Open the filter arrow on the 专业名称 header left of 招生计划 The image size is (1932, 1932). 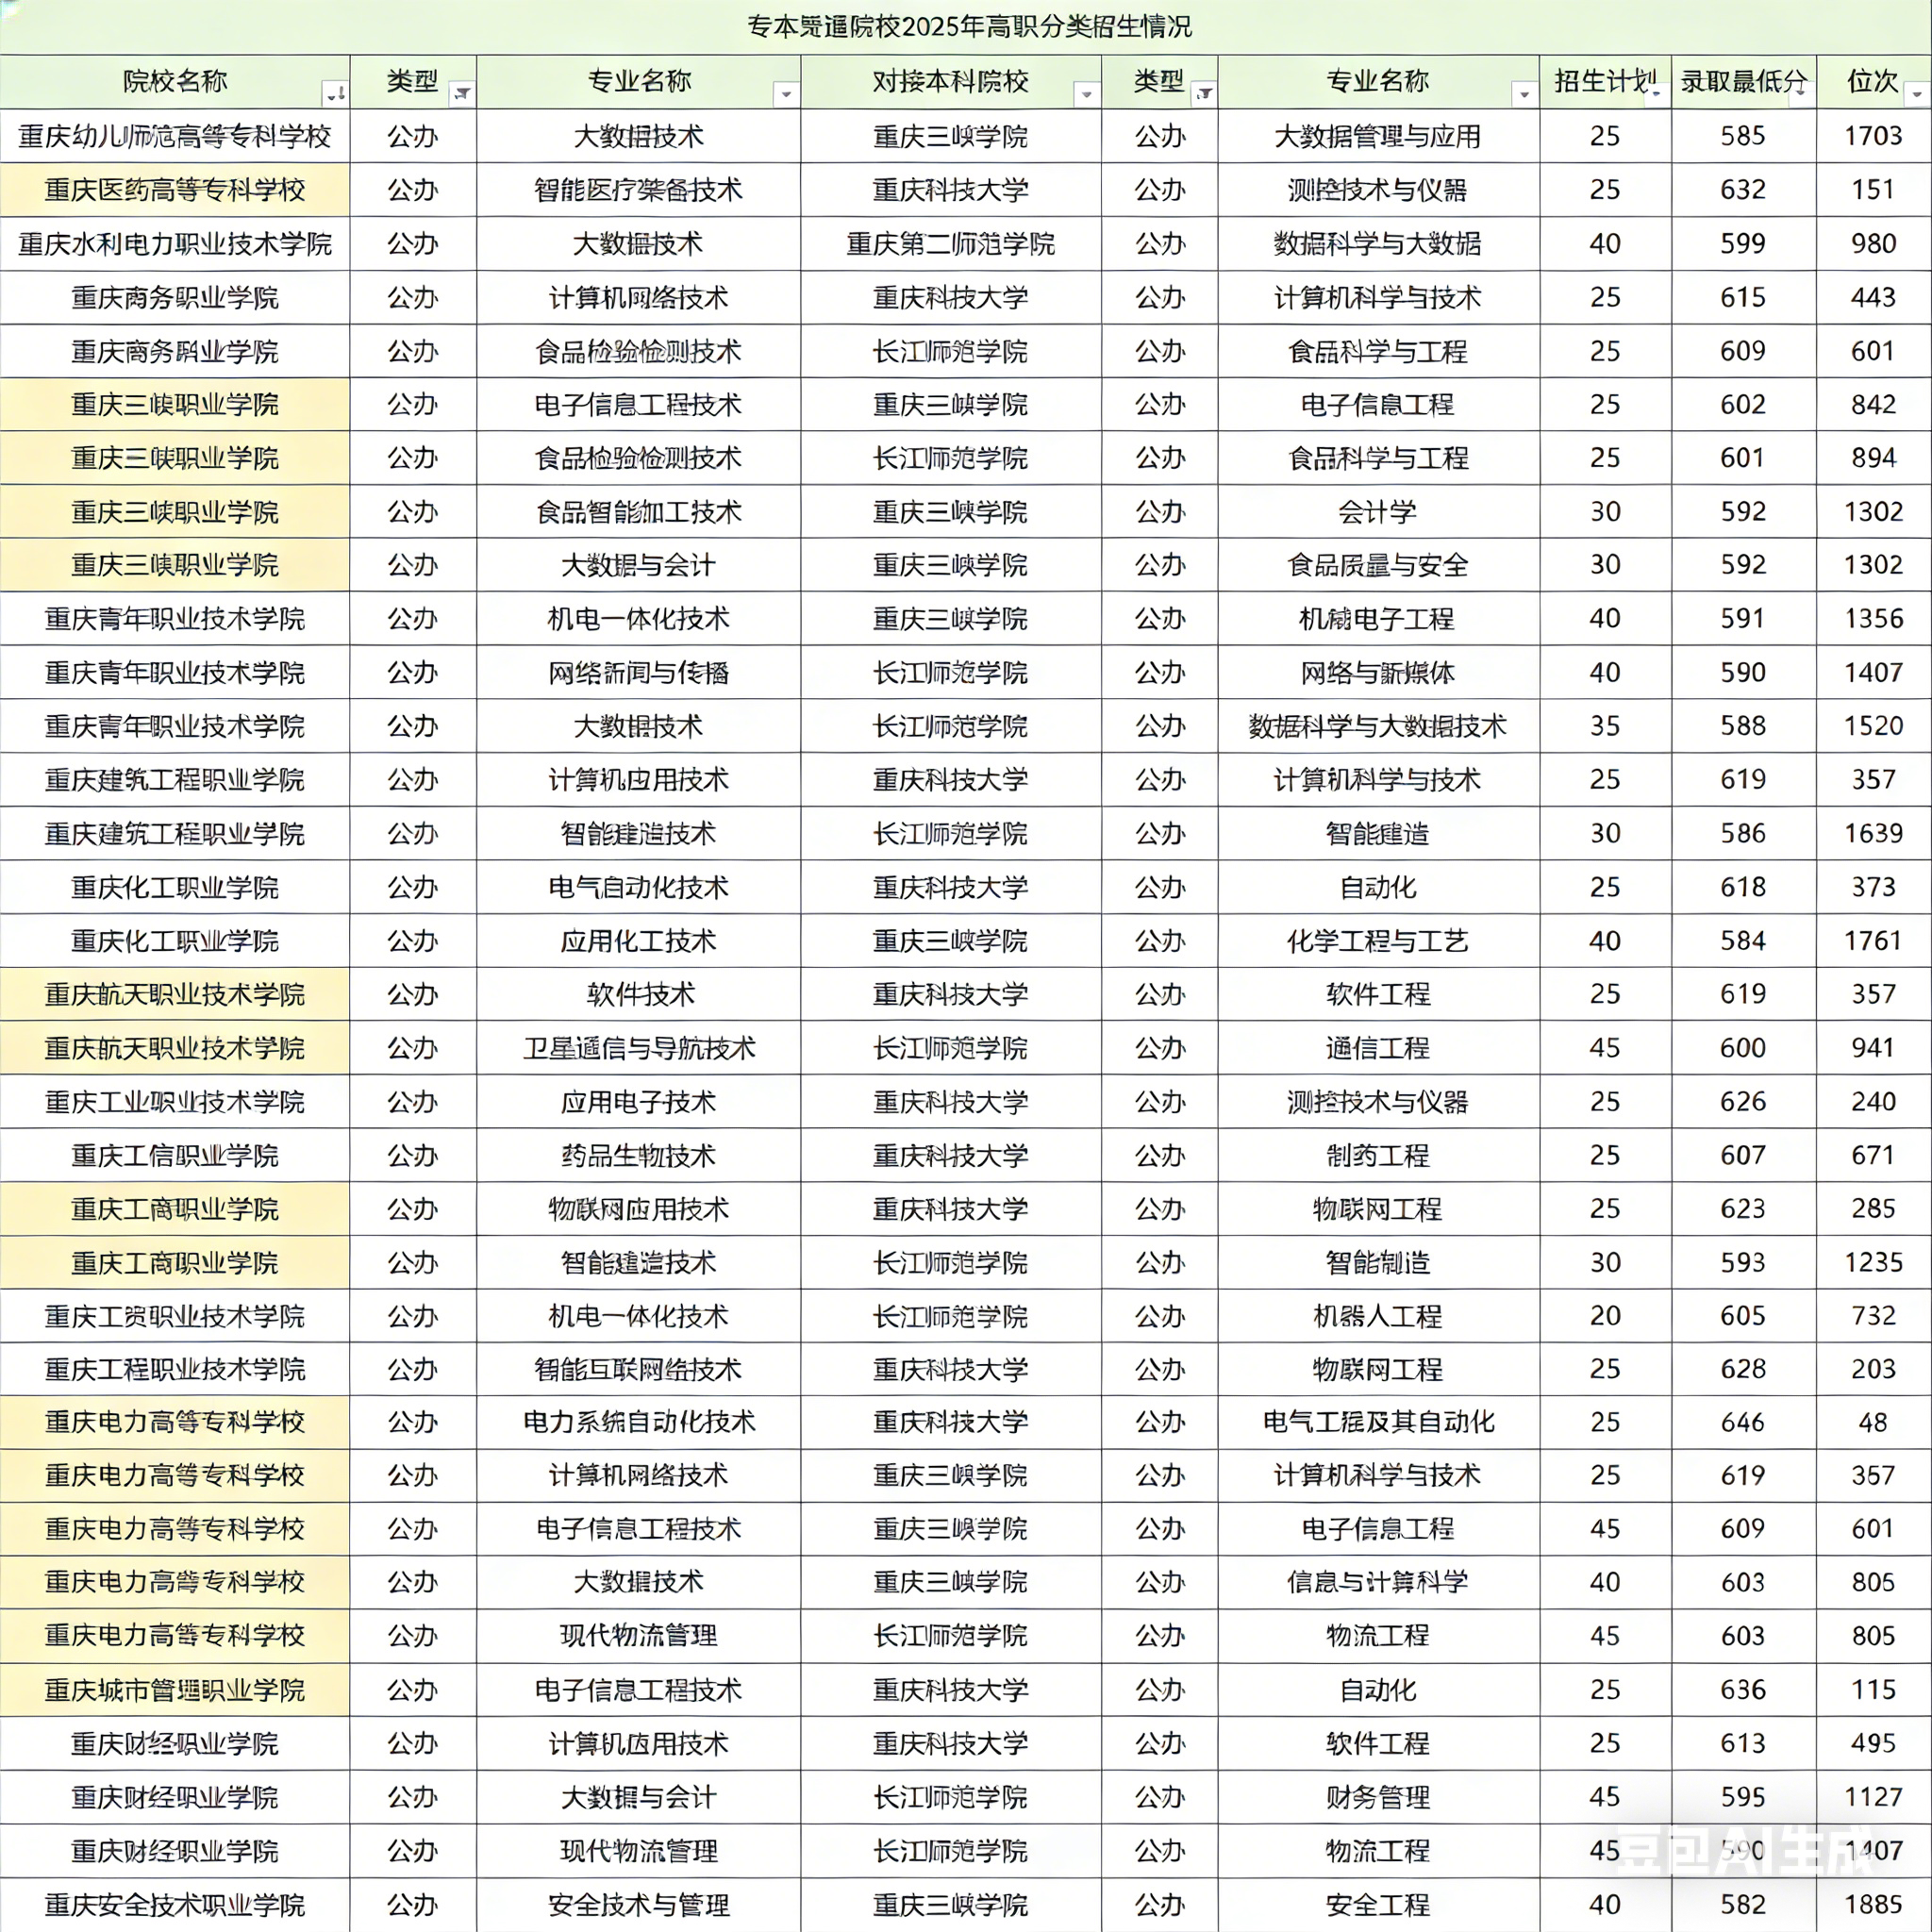(x=1525, y=95)
